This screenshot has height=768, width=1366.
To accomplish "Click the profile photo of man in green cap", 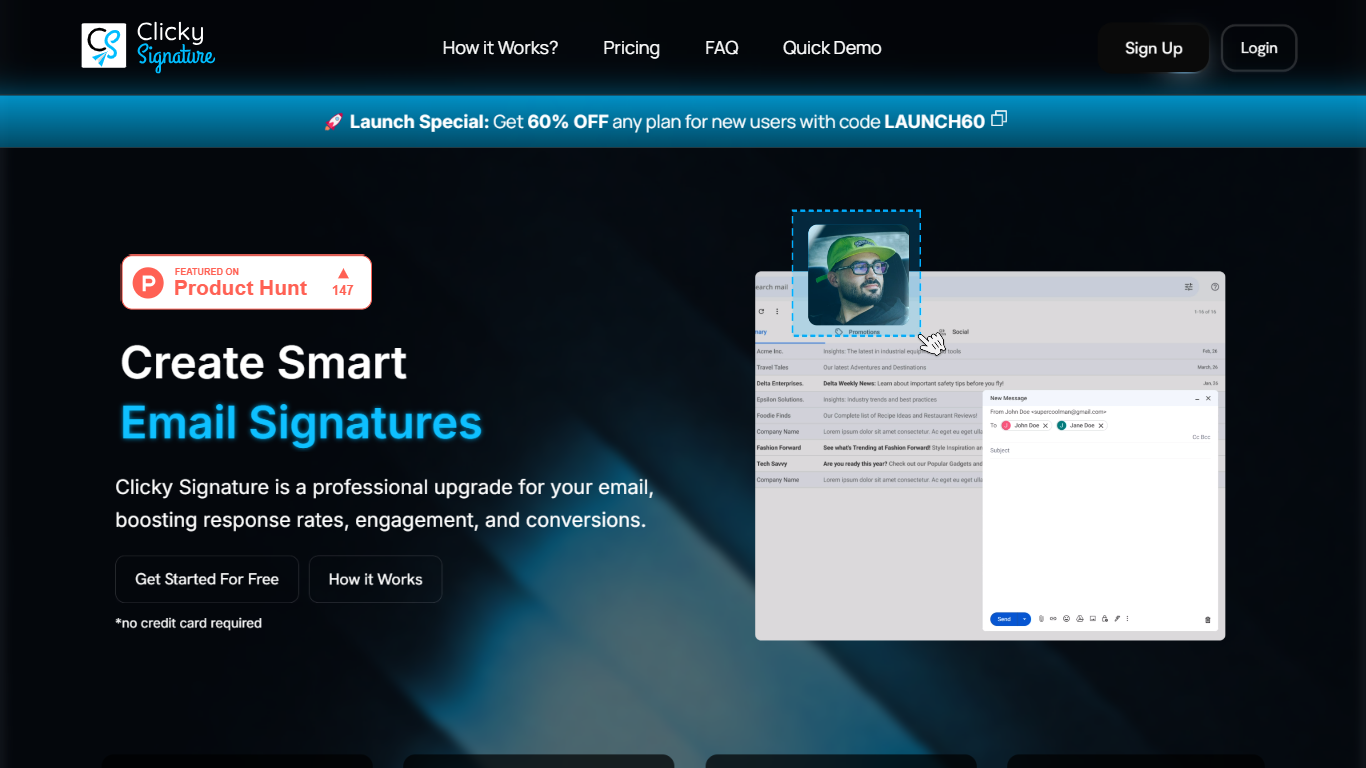I will coord(858,275).
